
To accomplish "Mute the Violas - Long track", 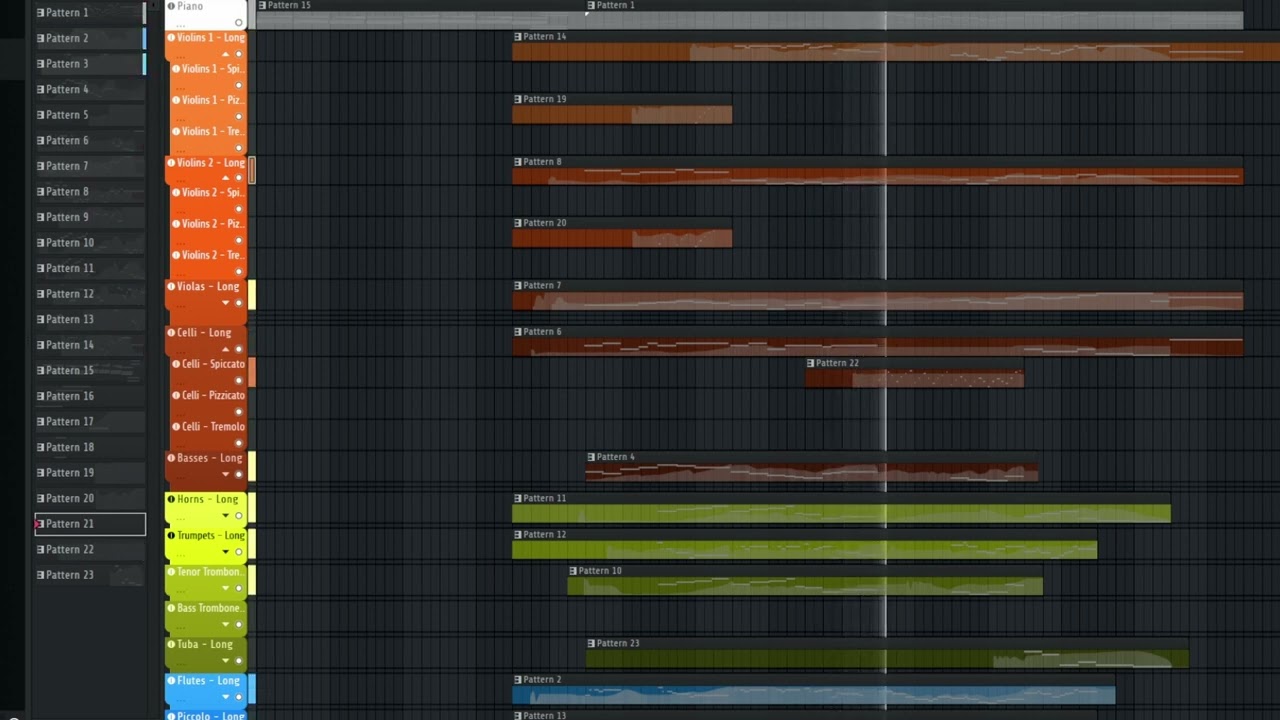I will point(238,302).
